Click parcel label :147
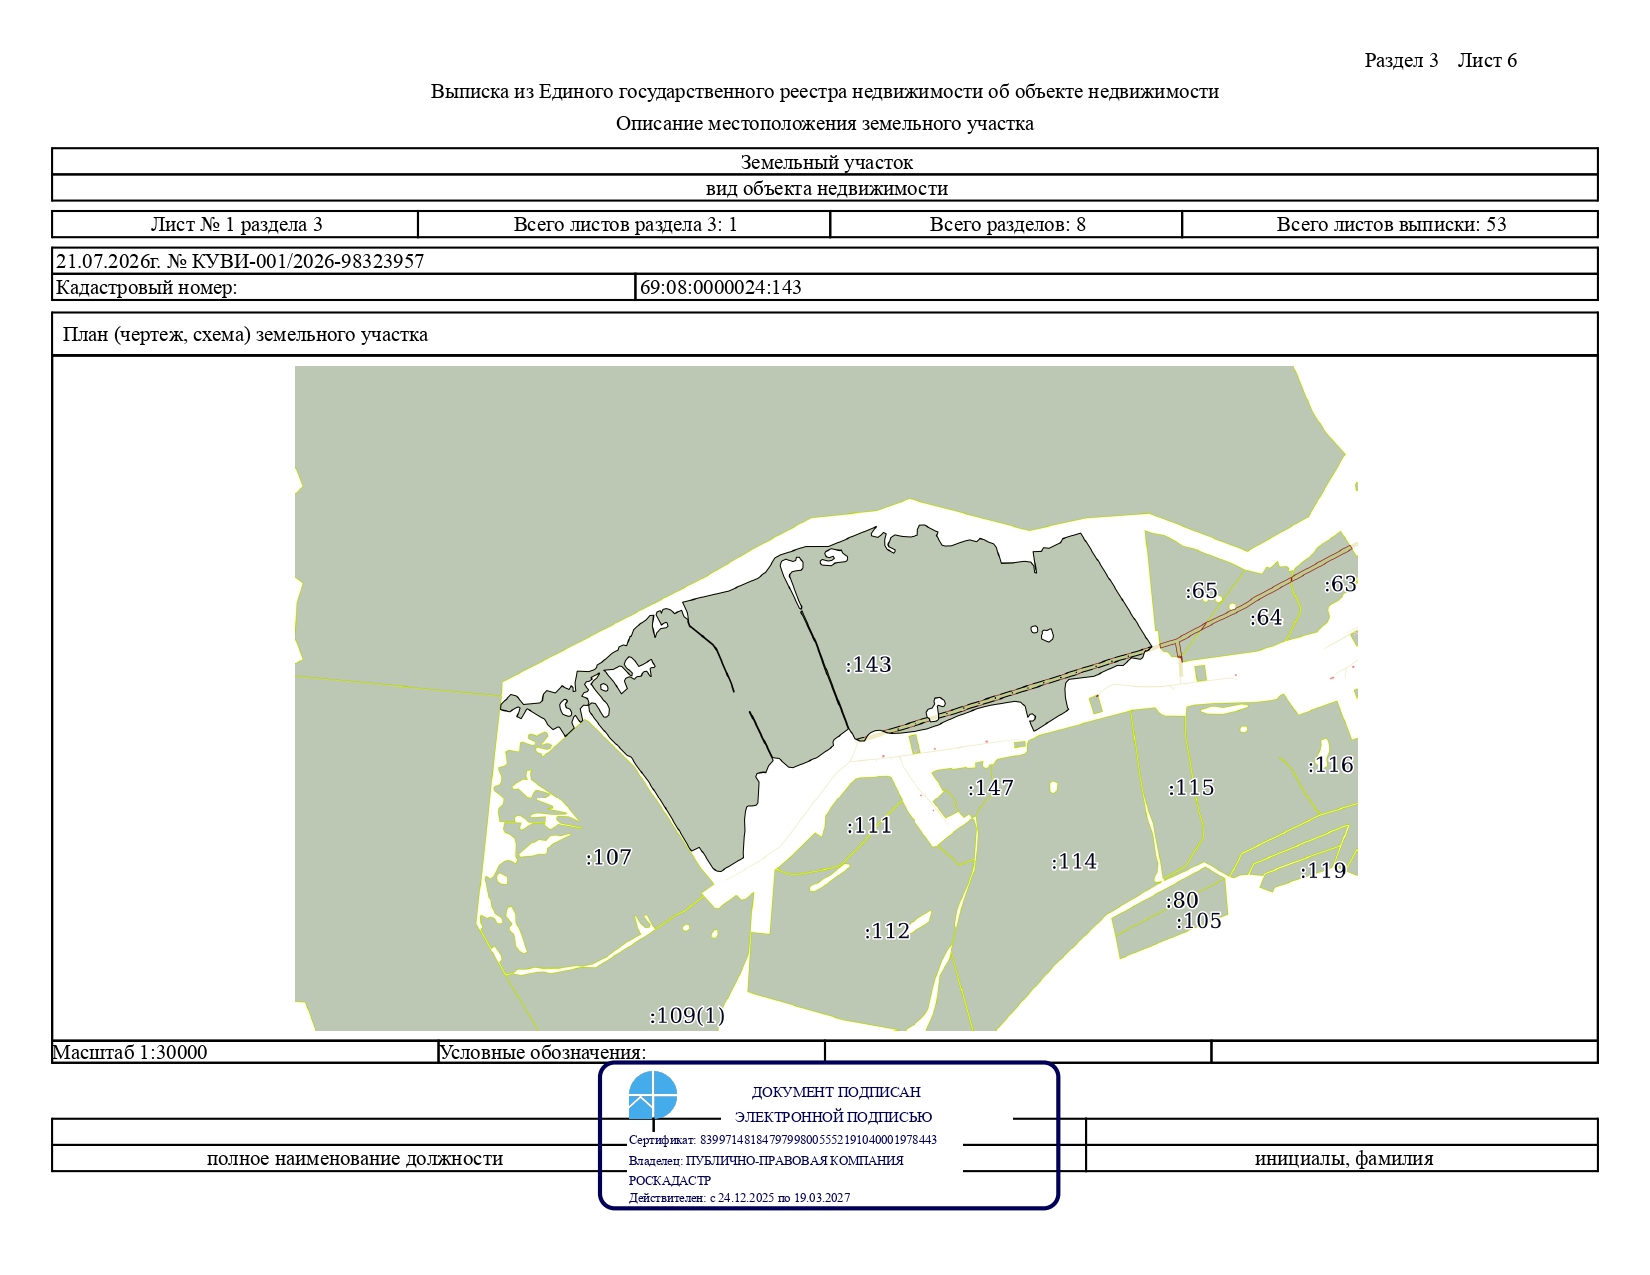1650x1275 pixels. point(990,788)
